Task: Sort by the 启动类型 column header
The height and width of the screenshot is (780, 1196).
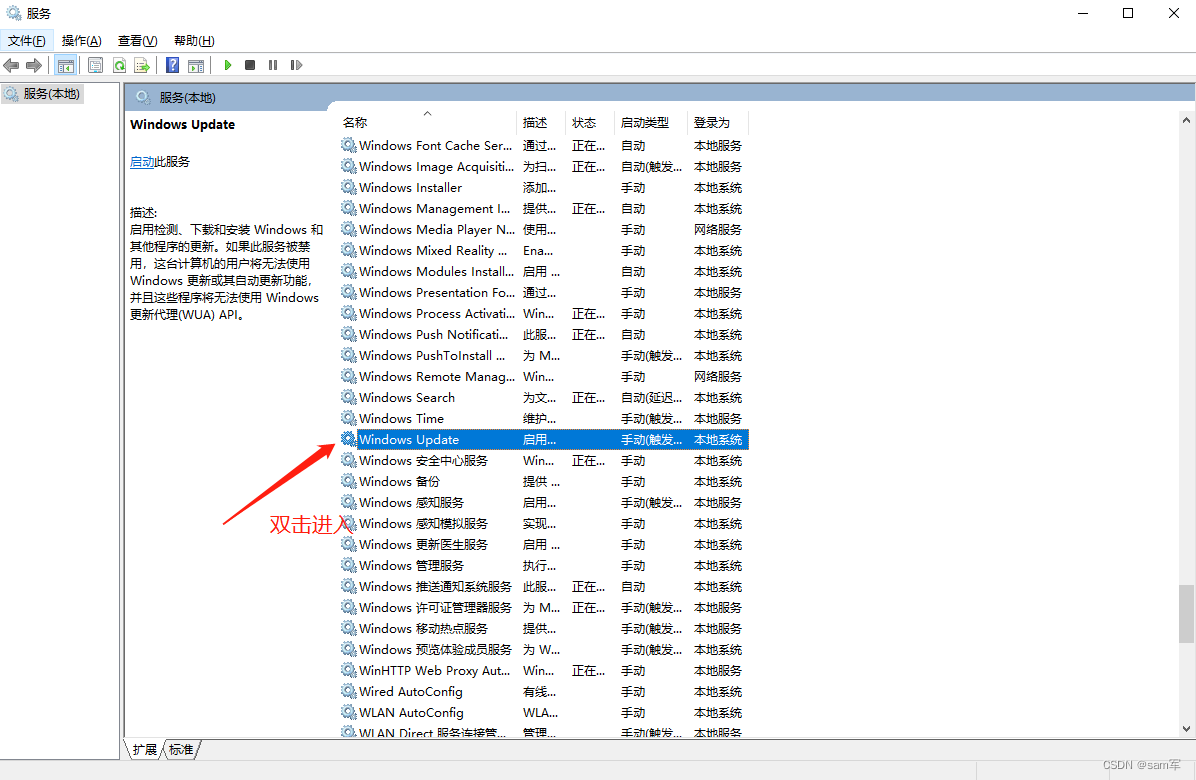Action: tap(651, 122)
